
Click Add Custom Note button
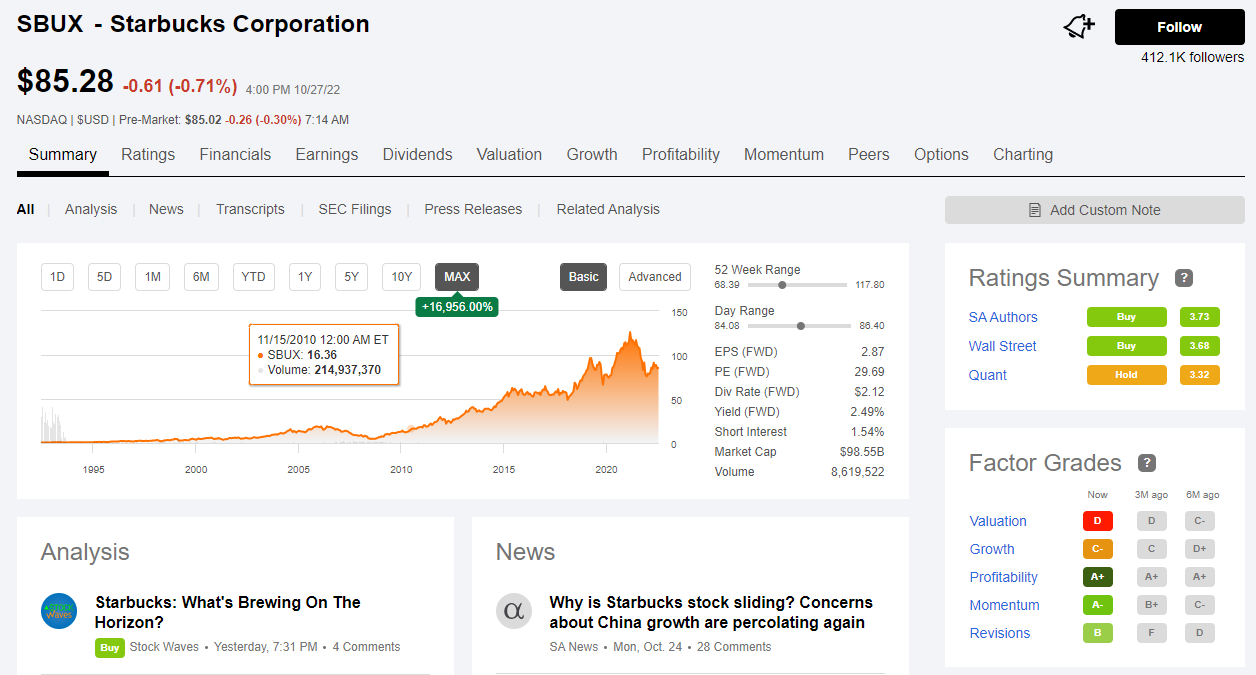[1095, 210]
